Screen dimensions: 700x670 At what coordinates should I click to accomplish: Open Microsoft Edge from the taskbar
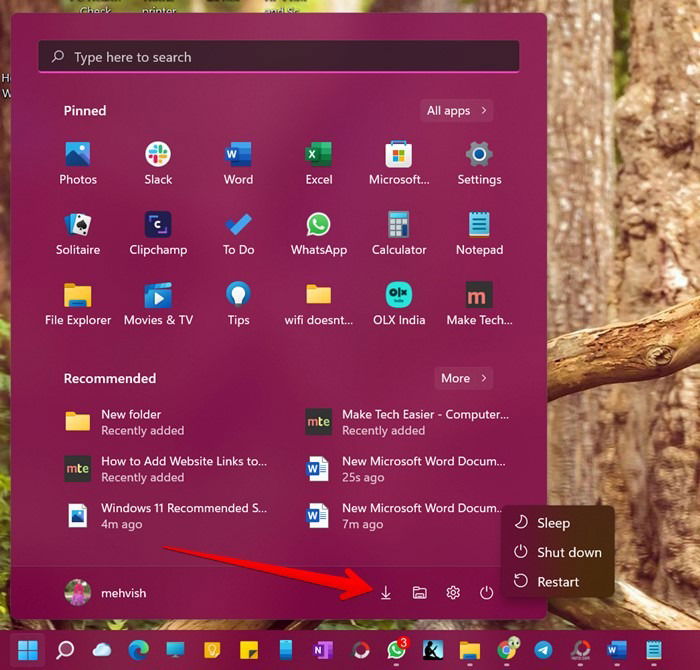pyautogui.click(x=138, y=650)
